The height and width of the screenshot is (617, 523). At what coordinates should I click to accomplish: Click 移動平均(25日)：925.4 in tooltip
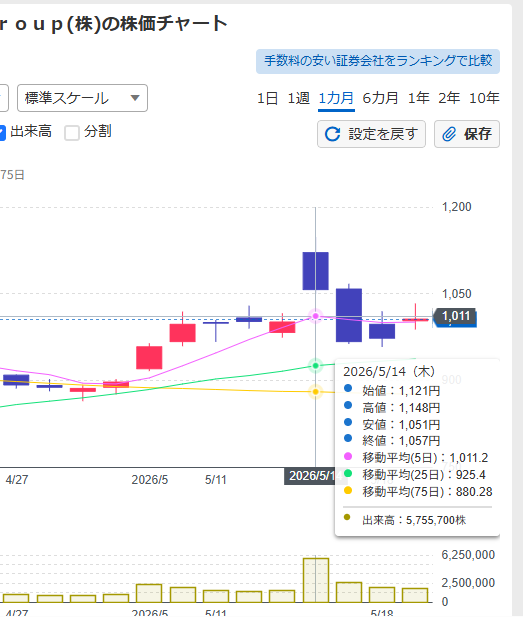424,475
